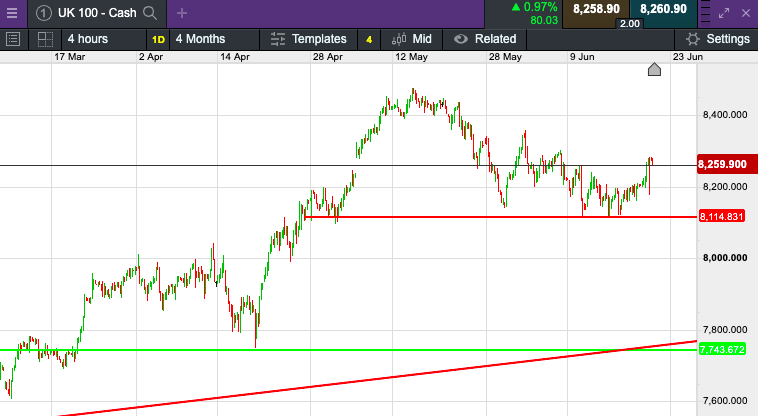Click the grey marker on time axis

pyautogui.click(x=654, y=69)
